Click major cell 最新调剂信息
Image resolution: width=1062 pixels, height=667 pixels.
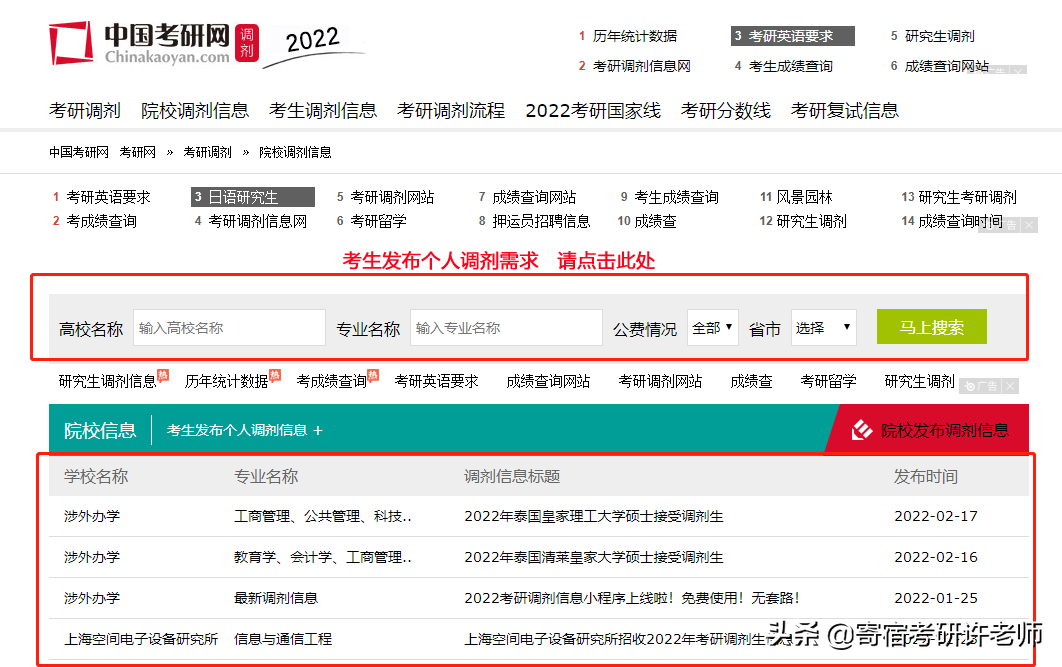coord(276,598)
